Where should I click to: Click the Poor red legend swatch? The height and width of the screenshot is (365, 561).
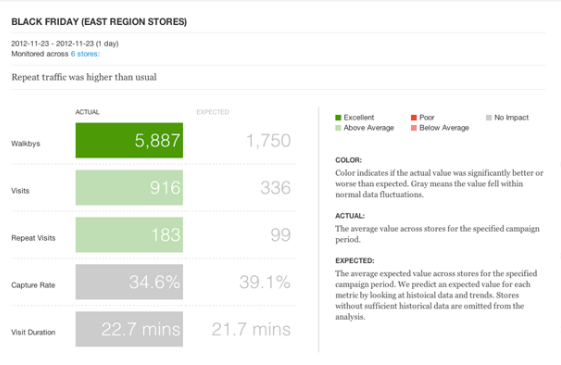pos(414,118)
